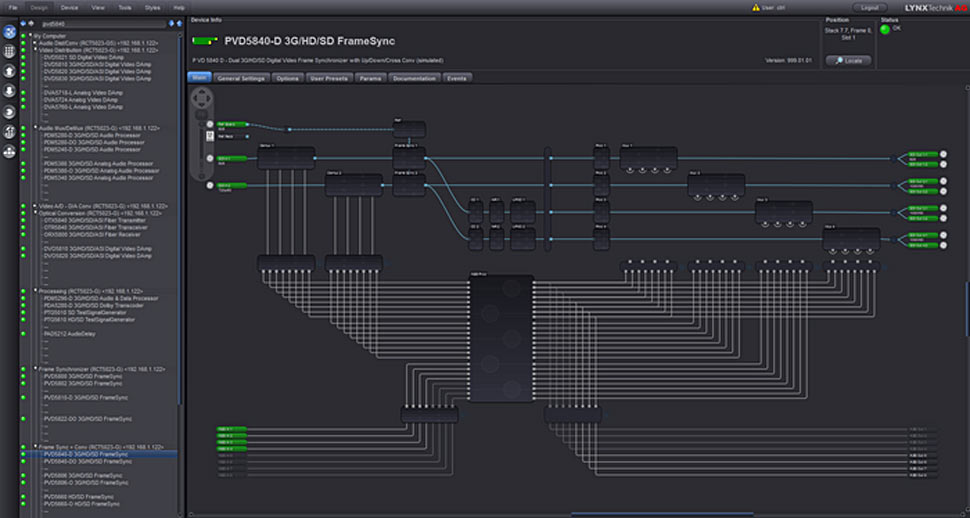
Task: Select PDA5280-D Dolby Transcoder in tree
Action: [x=93, y=305]
